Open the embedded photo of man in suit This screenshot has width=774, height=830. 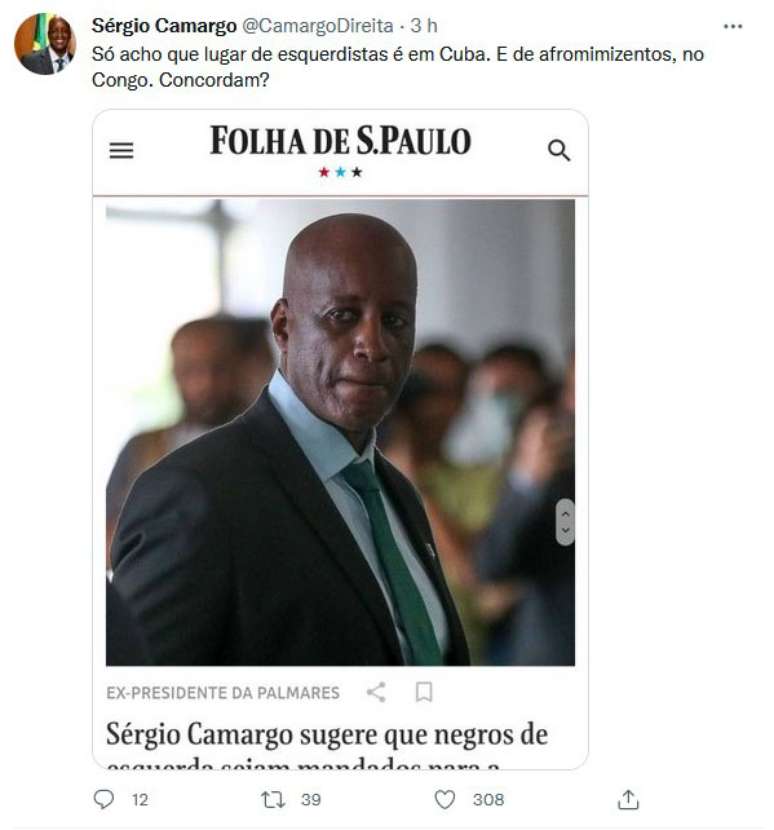click(x=340, y=432)
